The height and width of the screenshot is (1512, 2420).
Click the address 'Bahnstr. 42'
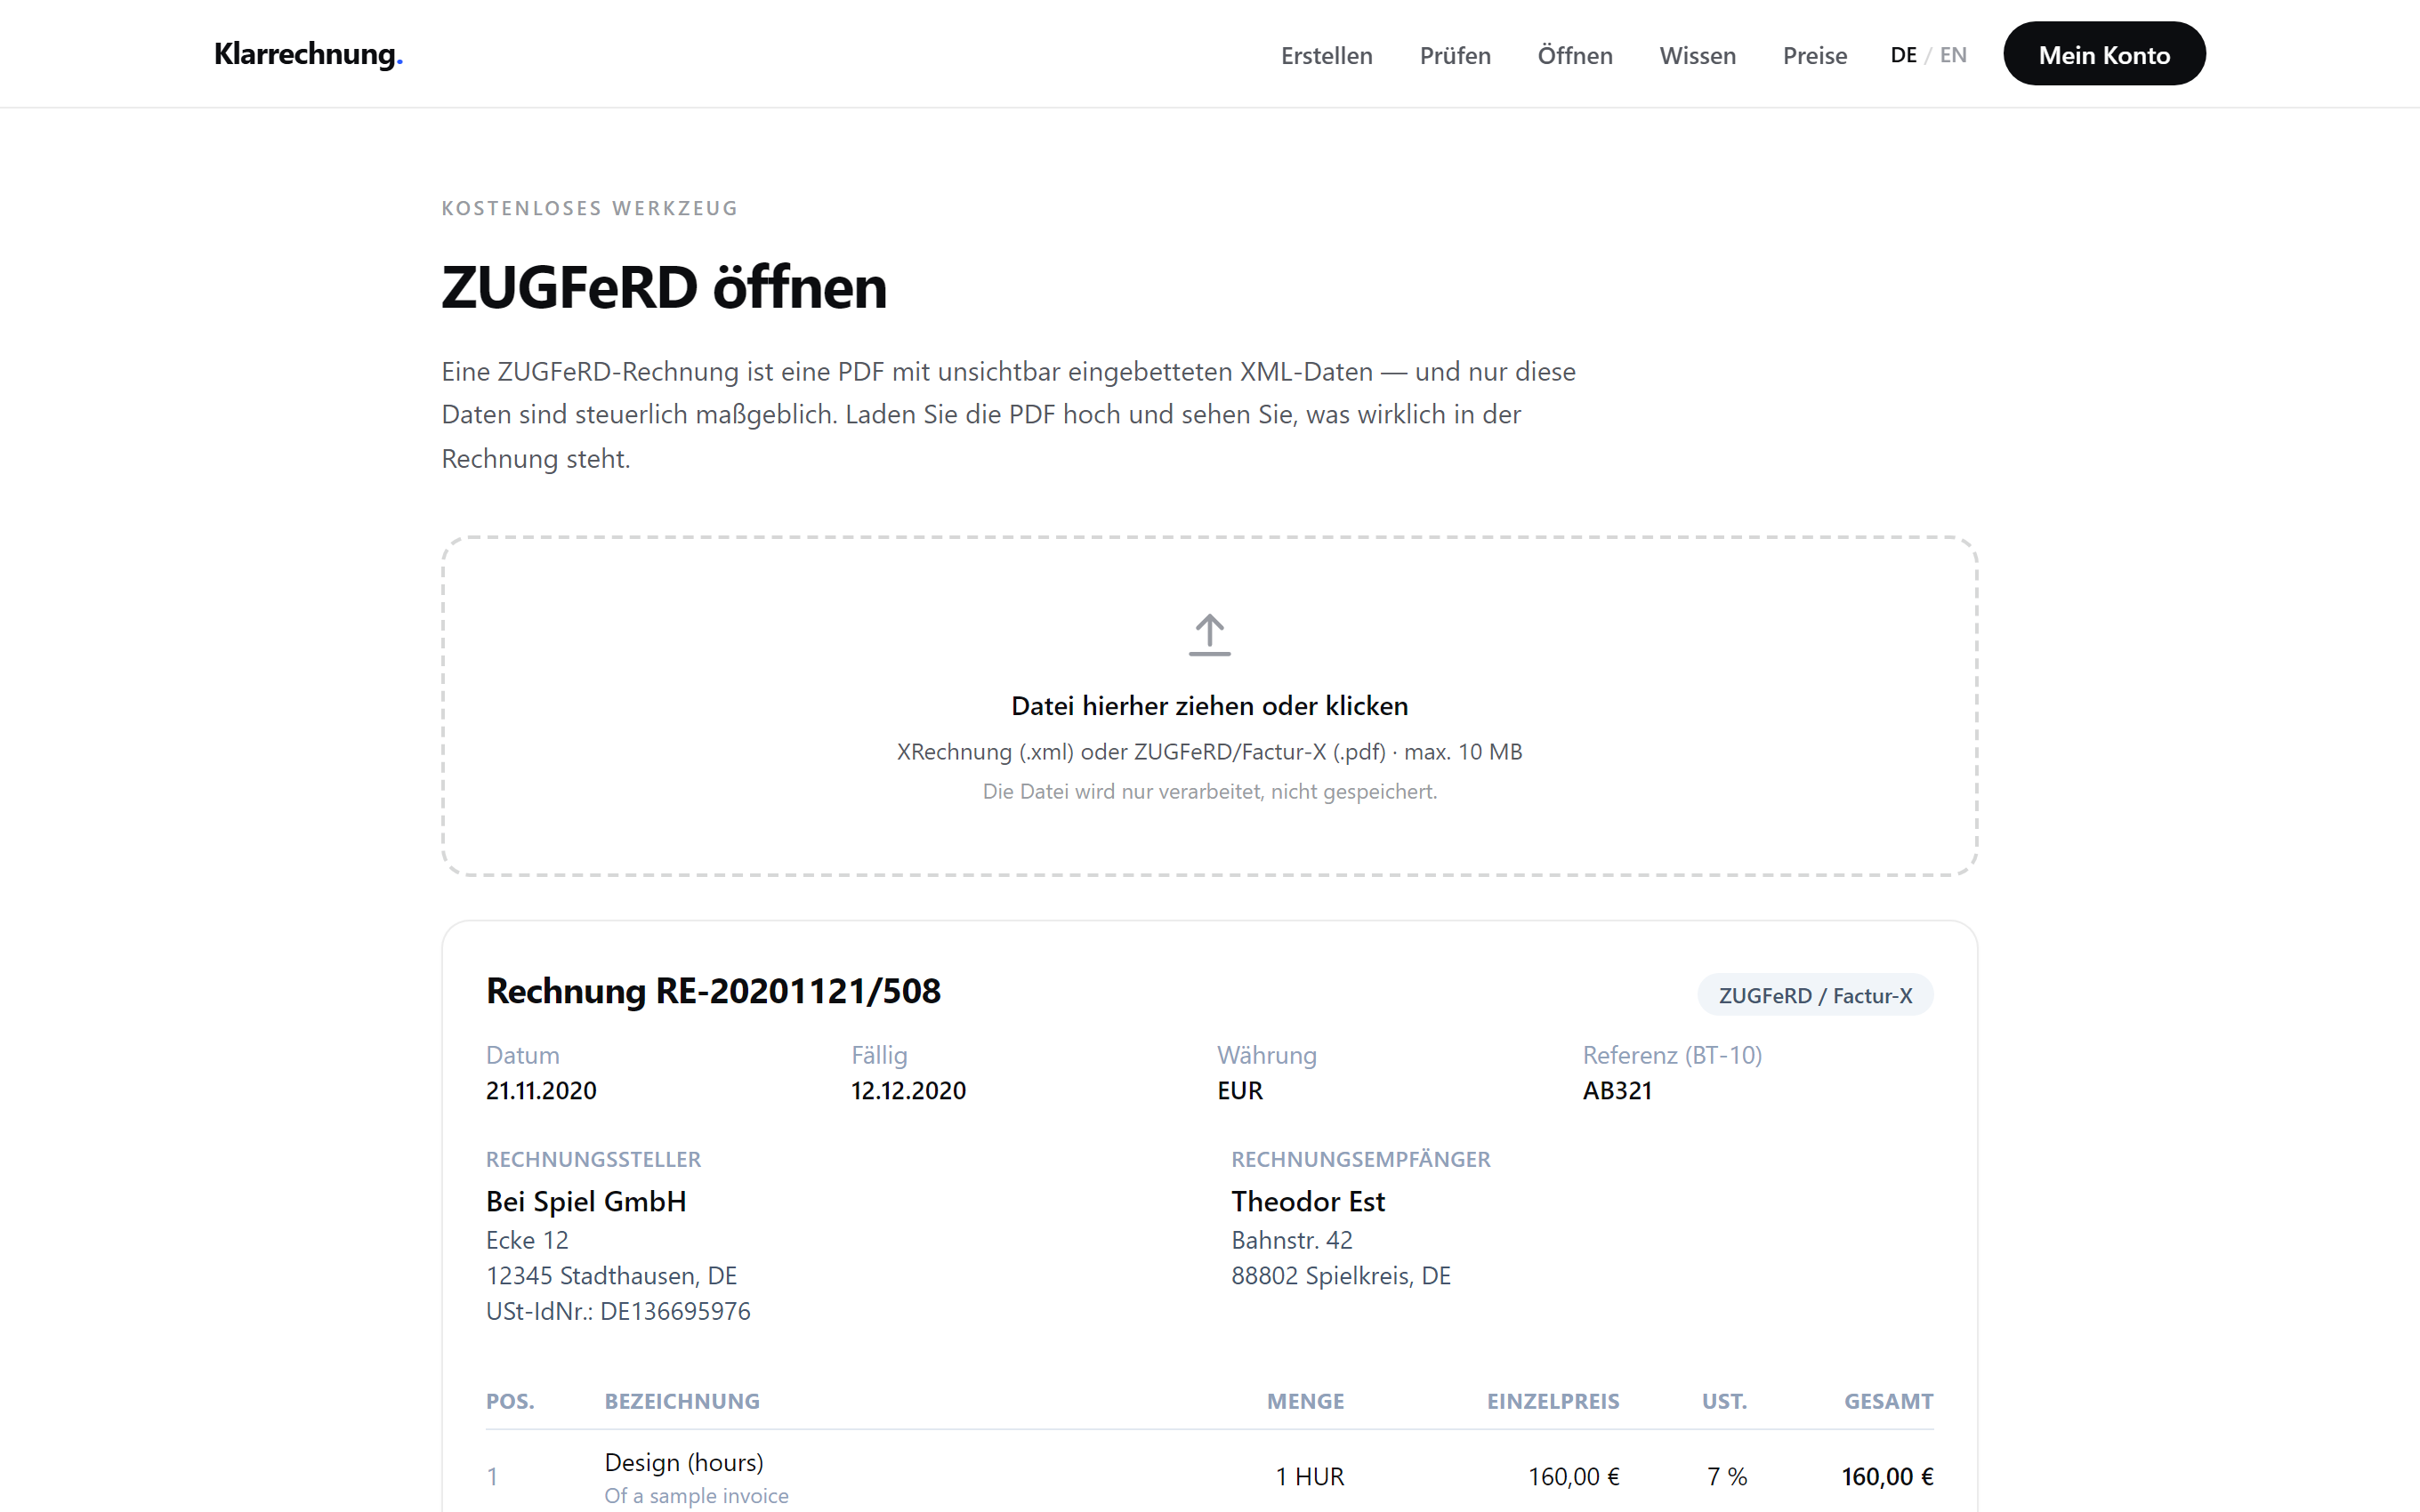coord(1291,1240)
